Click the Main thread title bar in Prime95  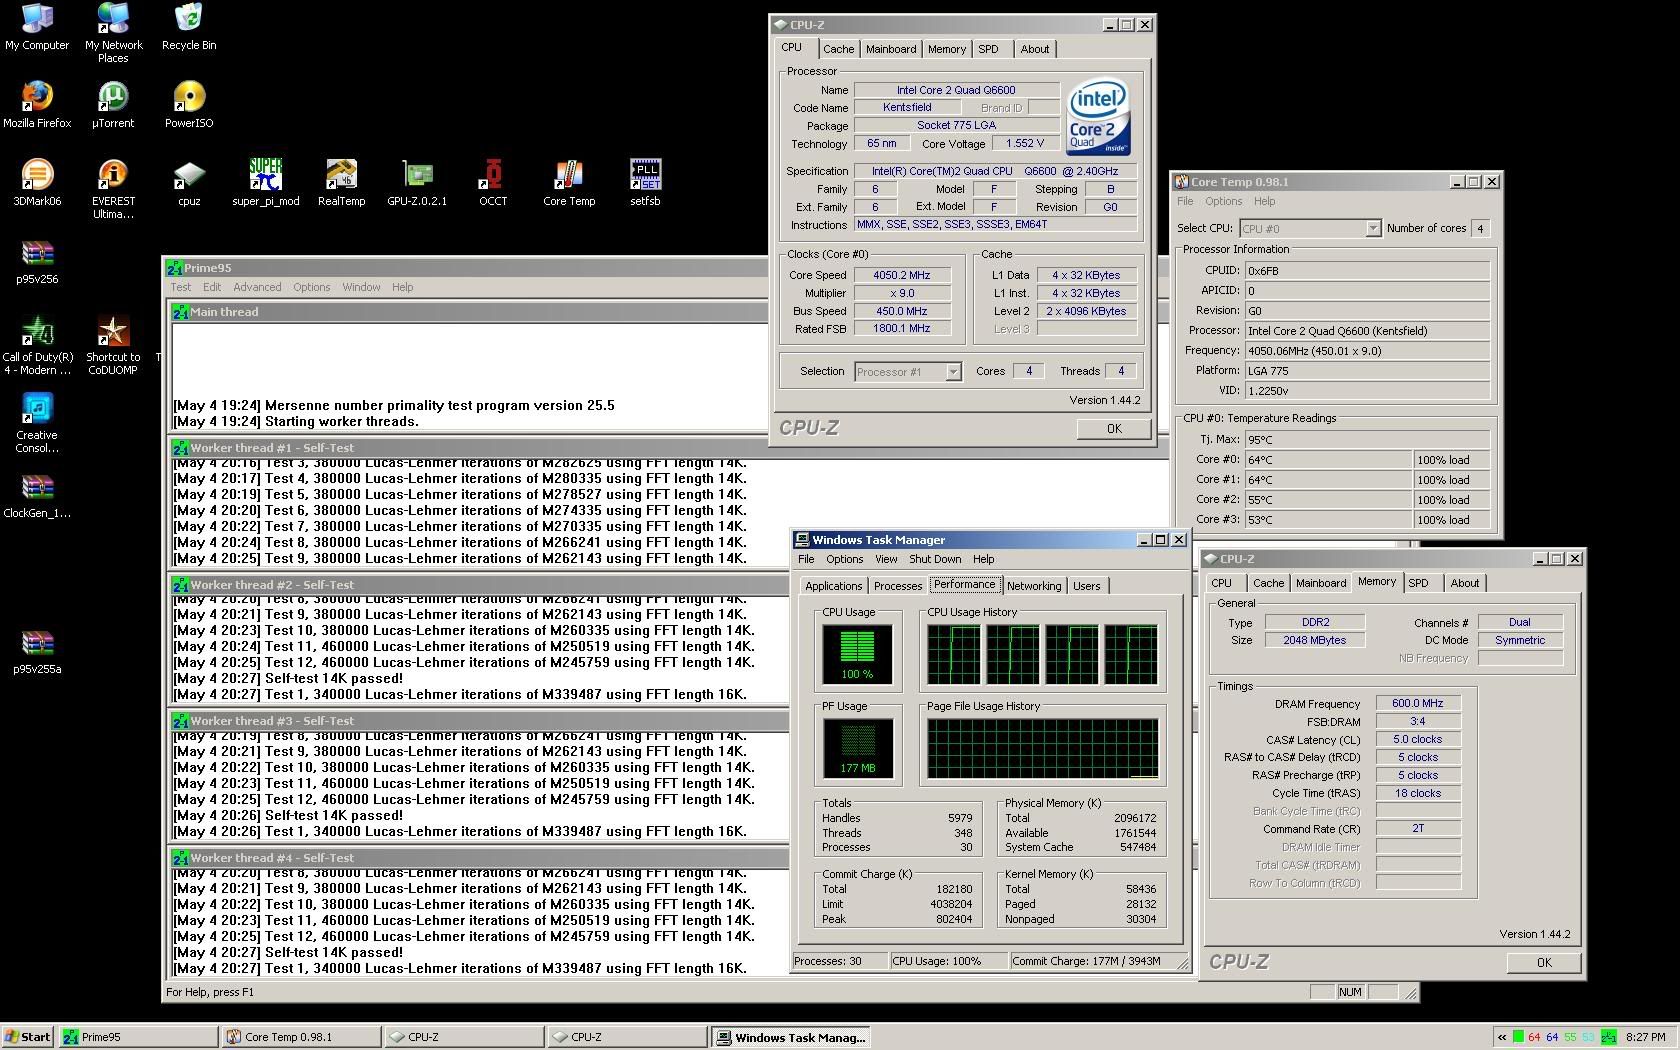point(670,312)
